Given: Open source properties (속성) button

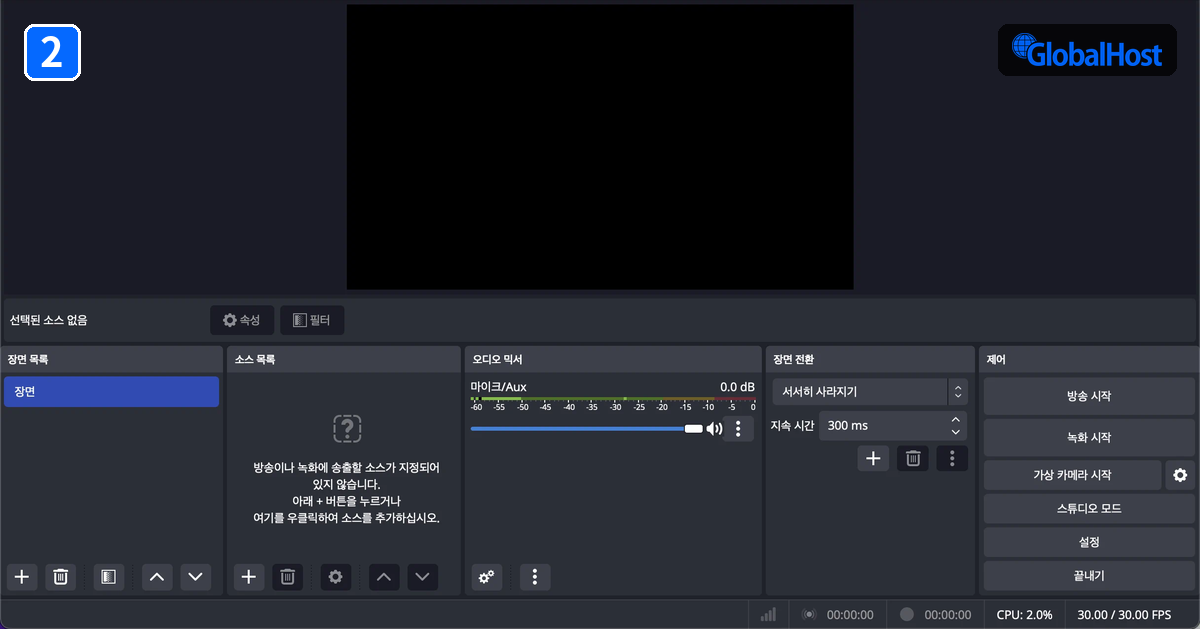Looking at the screenshot, I should [x=242, y=320].
